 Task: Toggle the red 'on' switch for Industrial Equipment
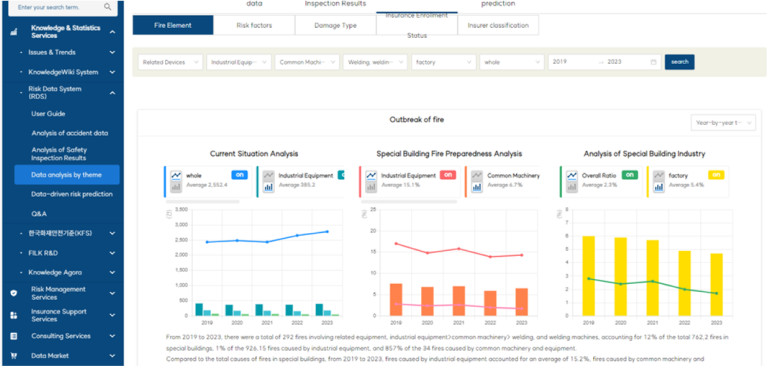click(448, 175)
